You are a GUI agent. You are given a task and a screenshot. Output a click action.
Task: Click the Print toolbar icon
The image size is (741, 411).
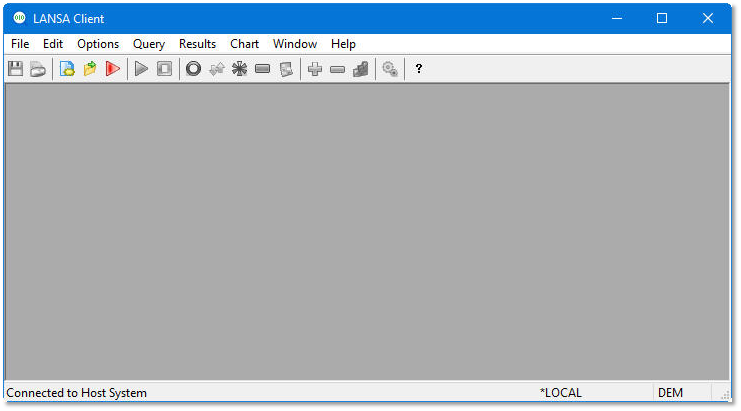point(38,69)
